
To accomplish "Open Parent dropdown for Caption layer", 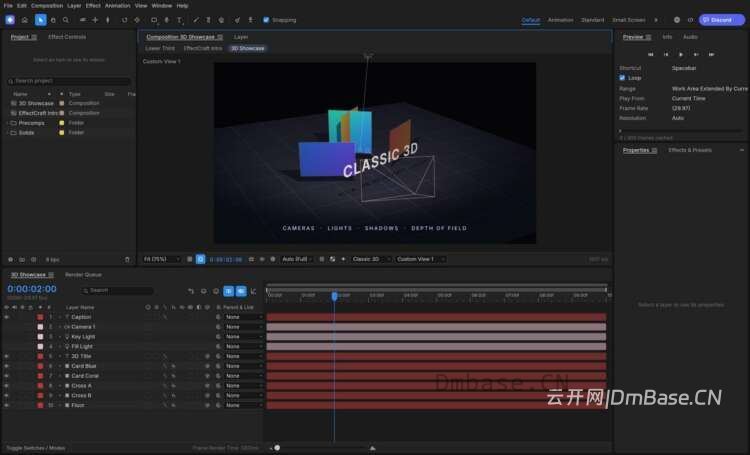I will [243, 317].
